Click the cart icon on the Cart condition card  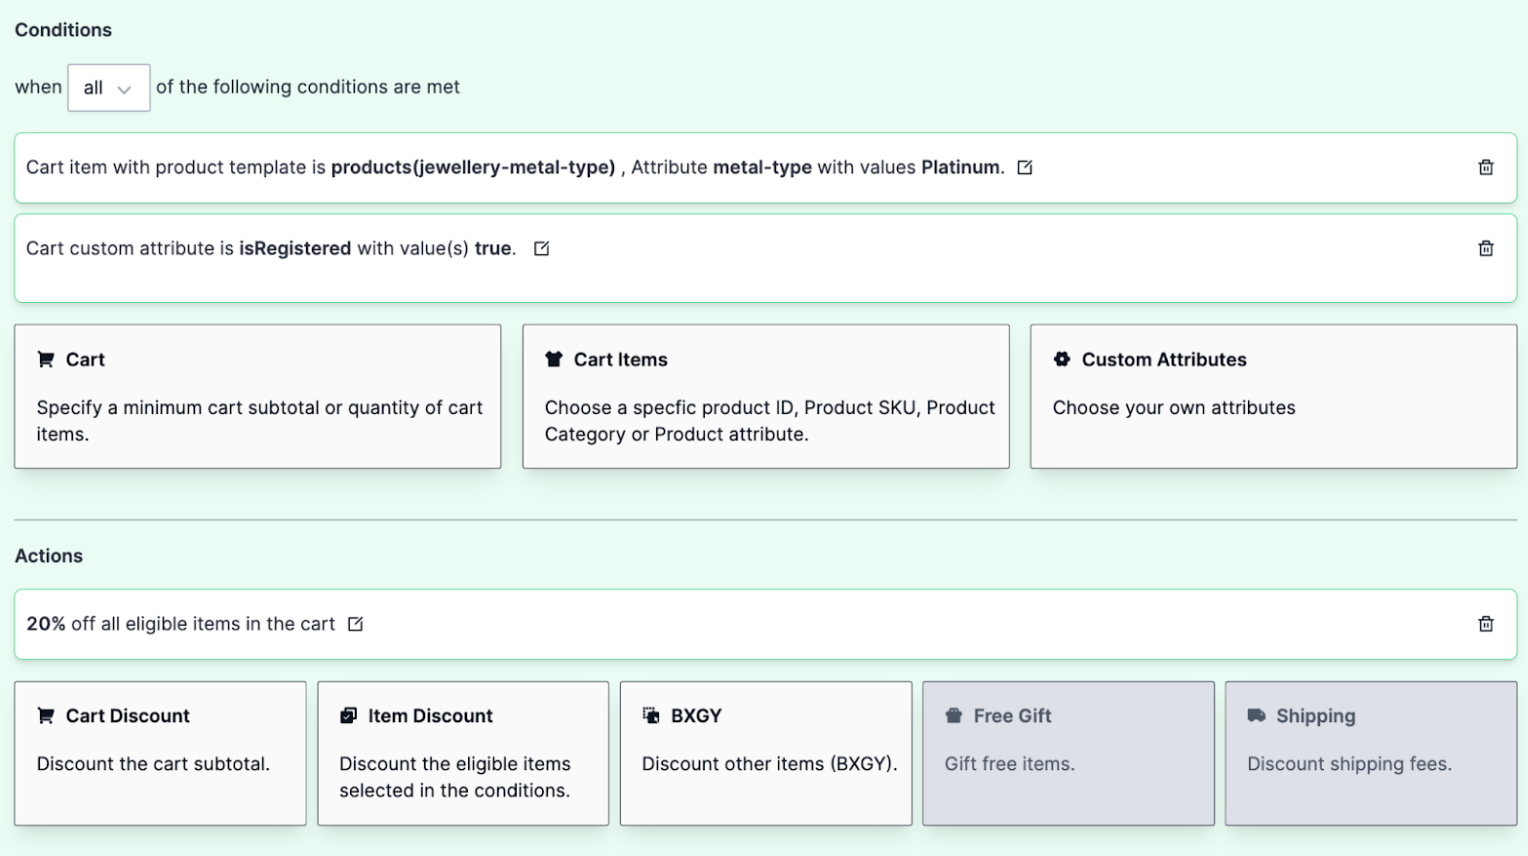coord(44,358)
